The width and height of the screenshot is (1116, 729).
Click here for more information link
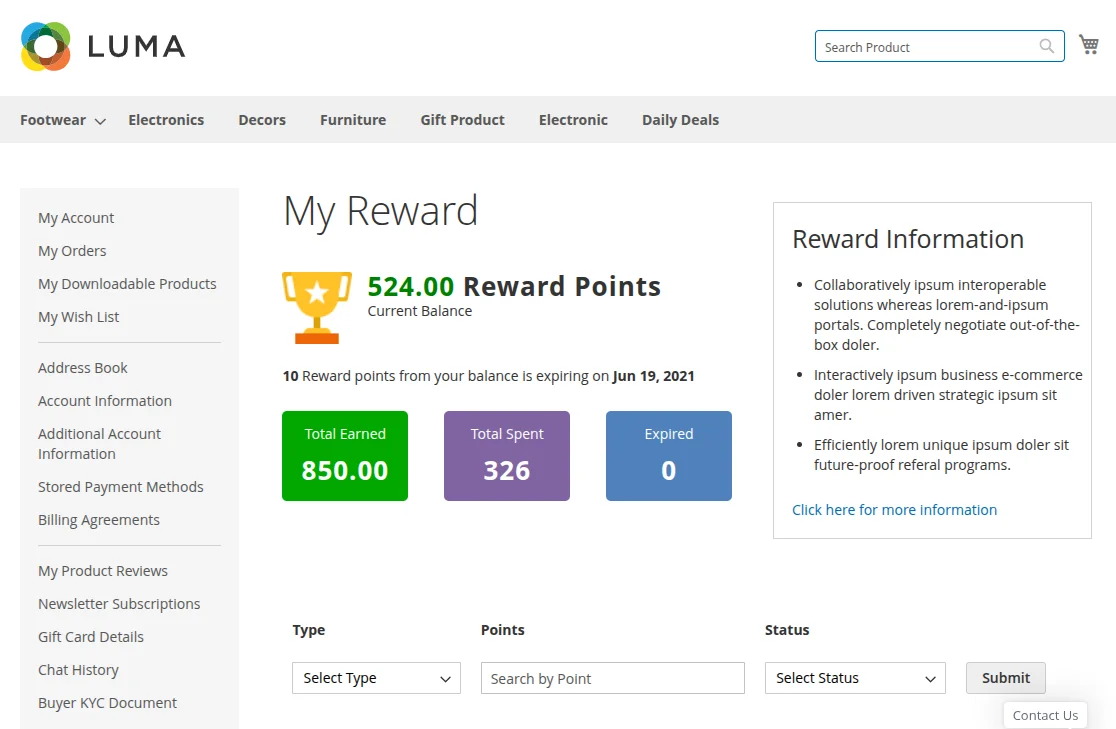[x=894, y=509]
